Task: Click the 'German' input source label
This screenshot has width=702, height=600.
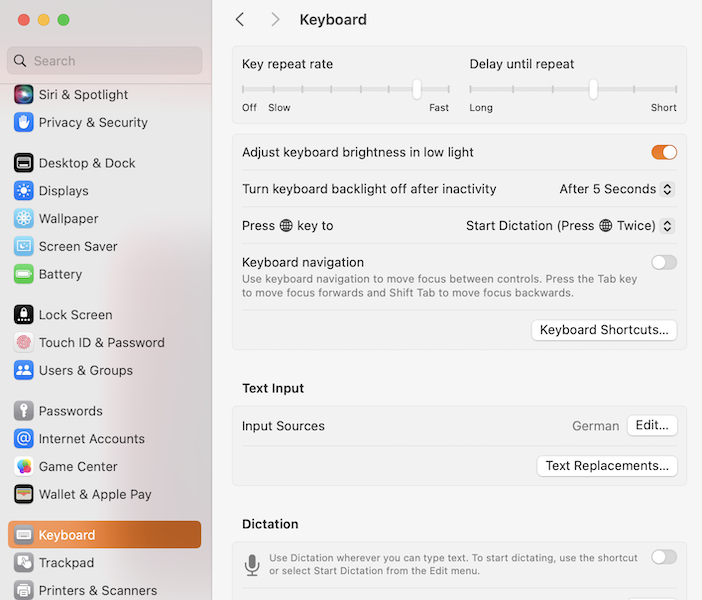Action: pyautogui.click(x=595, y=426)
